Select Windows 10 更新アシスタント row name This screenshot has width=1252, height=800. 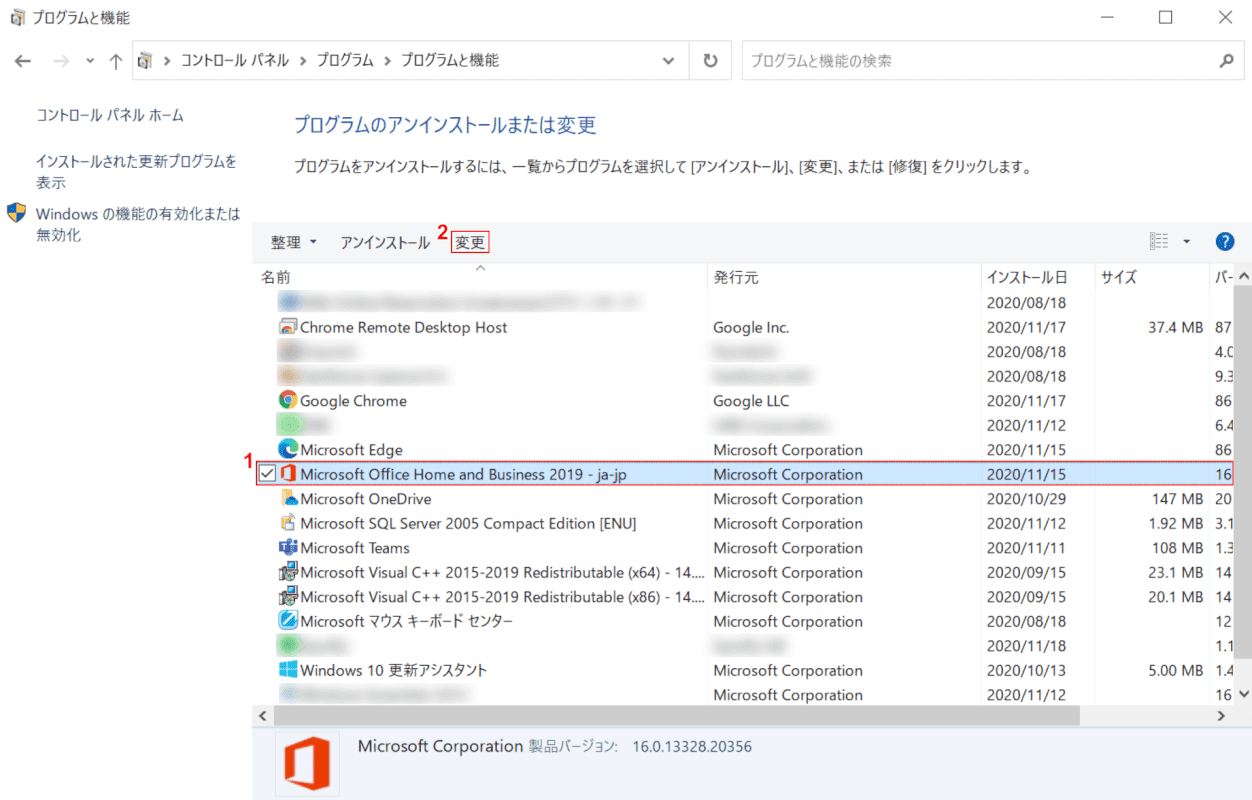(x=394, y=670)
